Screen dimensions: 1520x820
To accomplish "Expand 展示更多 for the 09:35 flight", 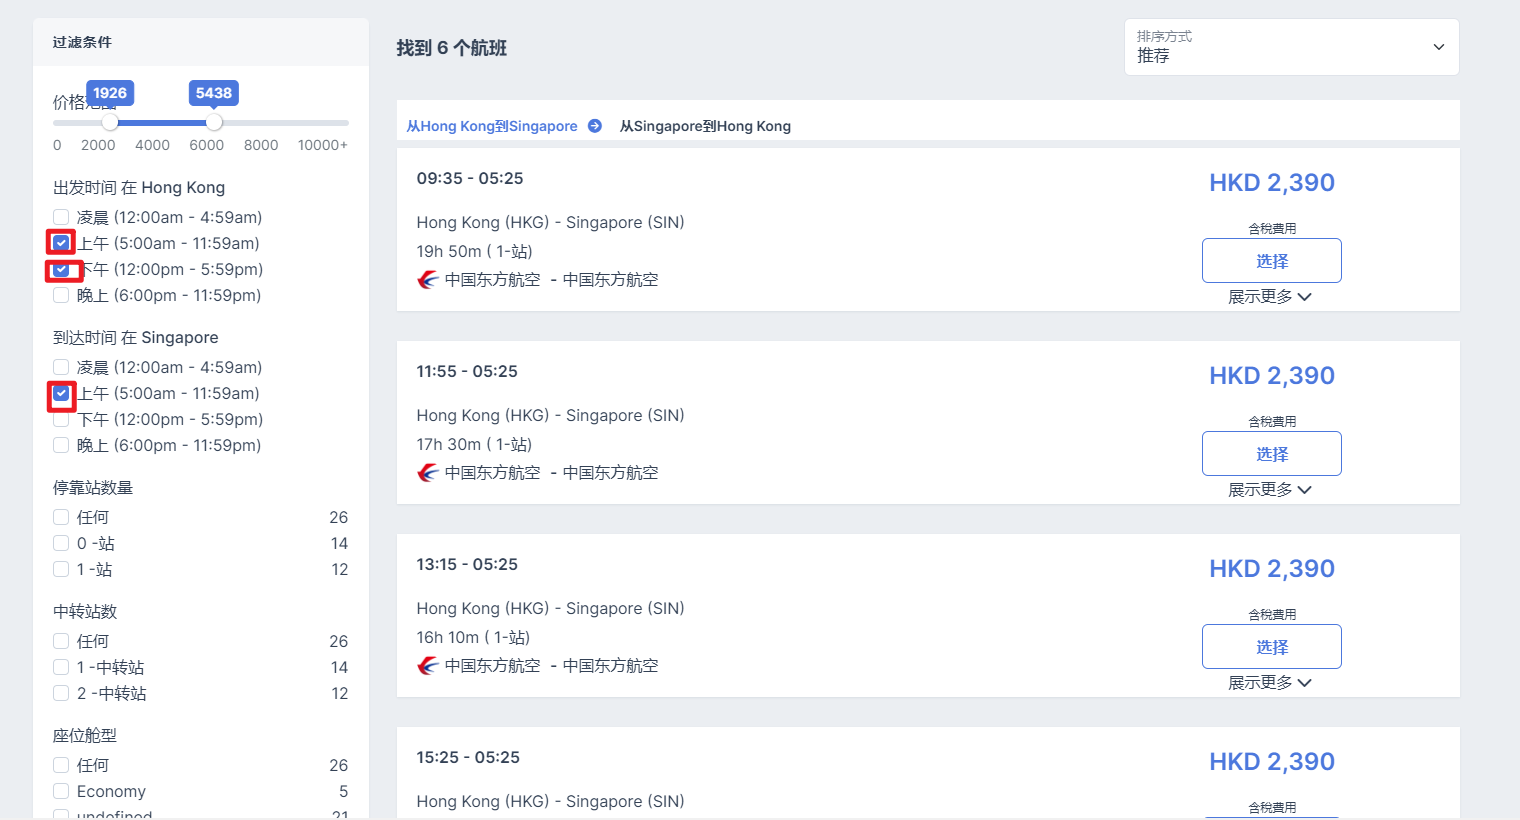I will (1270, 297).
